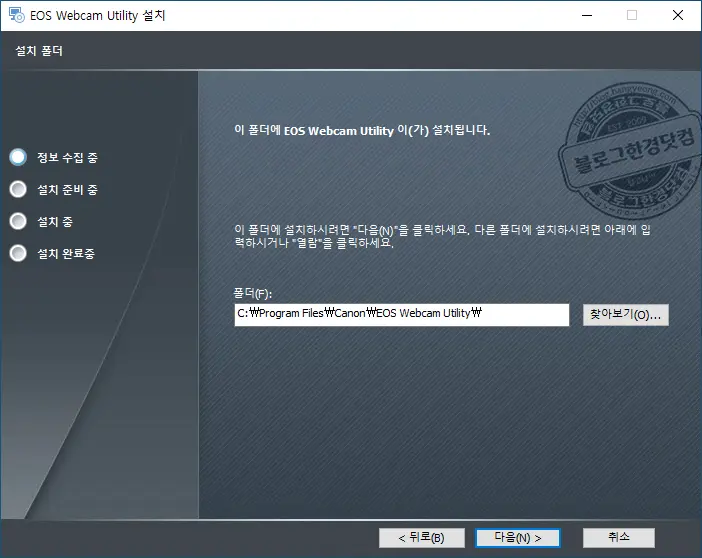Click the 설치 폴더 heading text
The image size is (702, 558).
click(x=39, y=51)
